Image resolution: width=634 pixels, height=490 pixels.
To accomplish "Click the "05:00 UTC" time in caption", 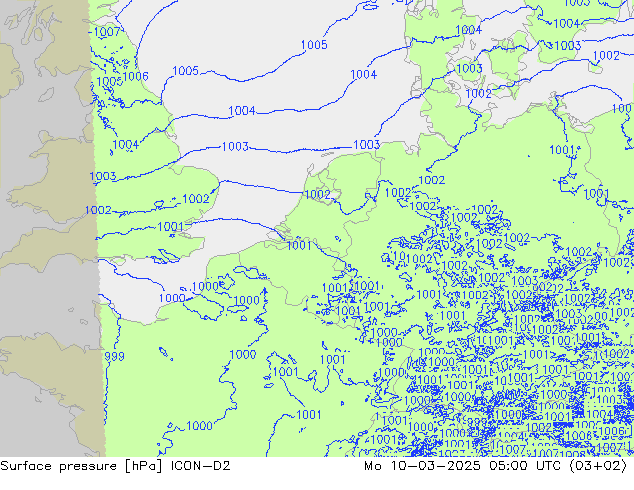I will pyautogui.click(x=525, y=466).
